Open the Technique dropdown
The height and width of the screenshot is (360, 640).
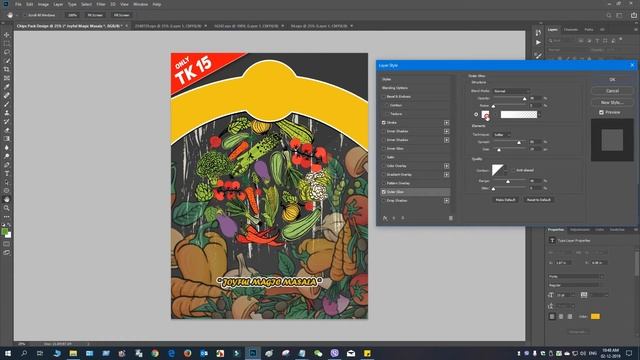[x=502, y=134]
